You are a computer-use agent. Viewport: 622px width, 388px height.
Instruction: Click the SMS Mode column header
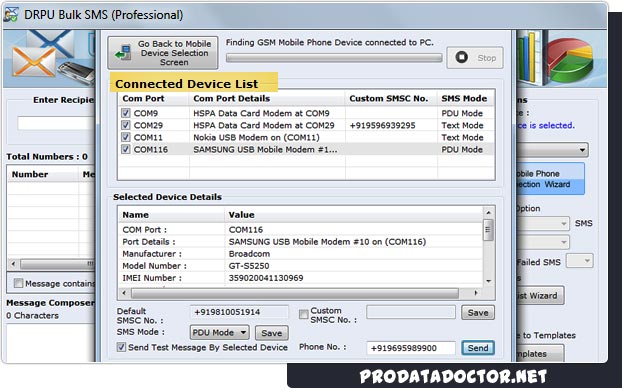pos(466,98)
